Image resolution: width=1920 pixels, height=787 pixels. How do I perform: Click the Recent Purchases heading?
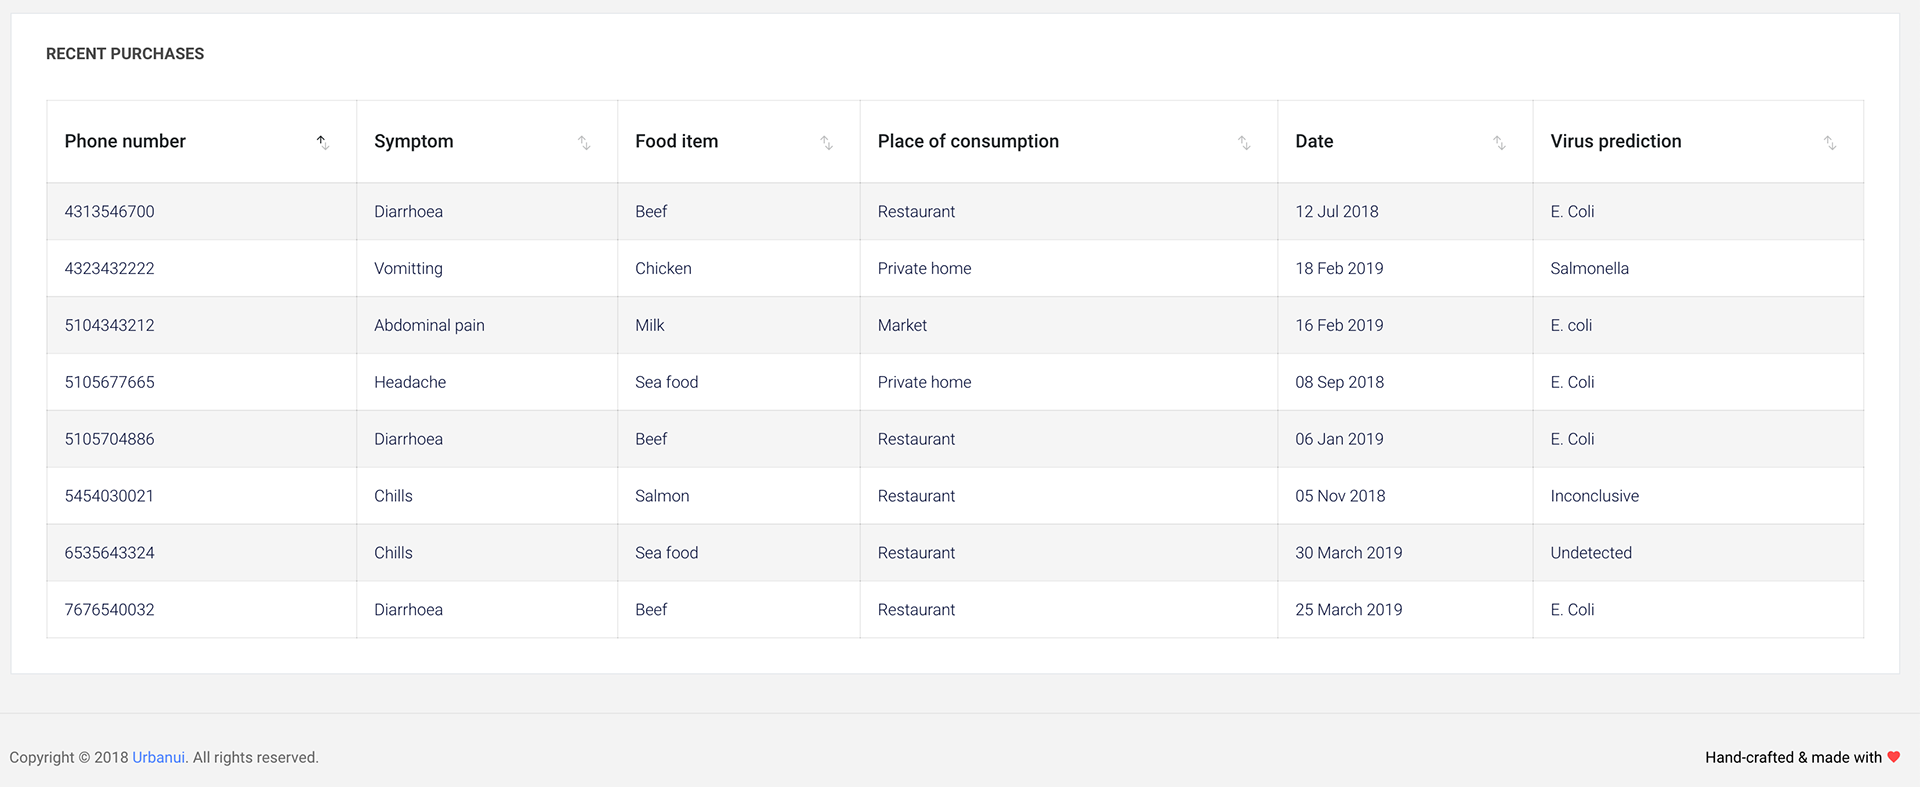click(125, 54)
